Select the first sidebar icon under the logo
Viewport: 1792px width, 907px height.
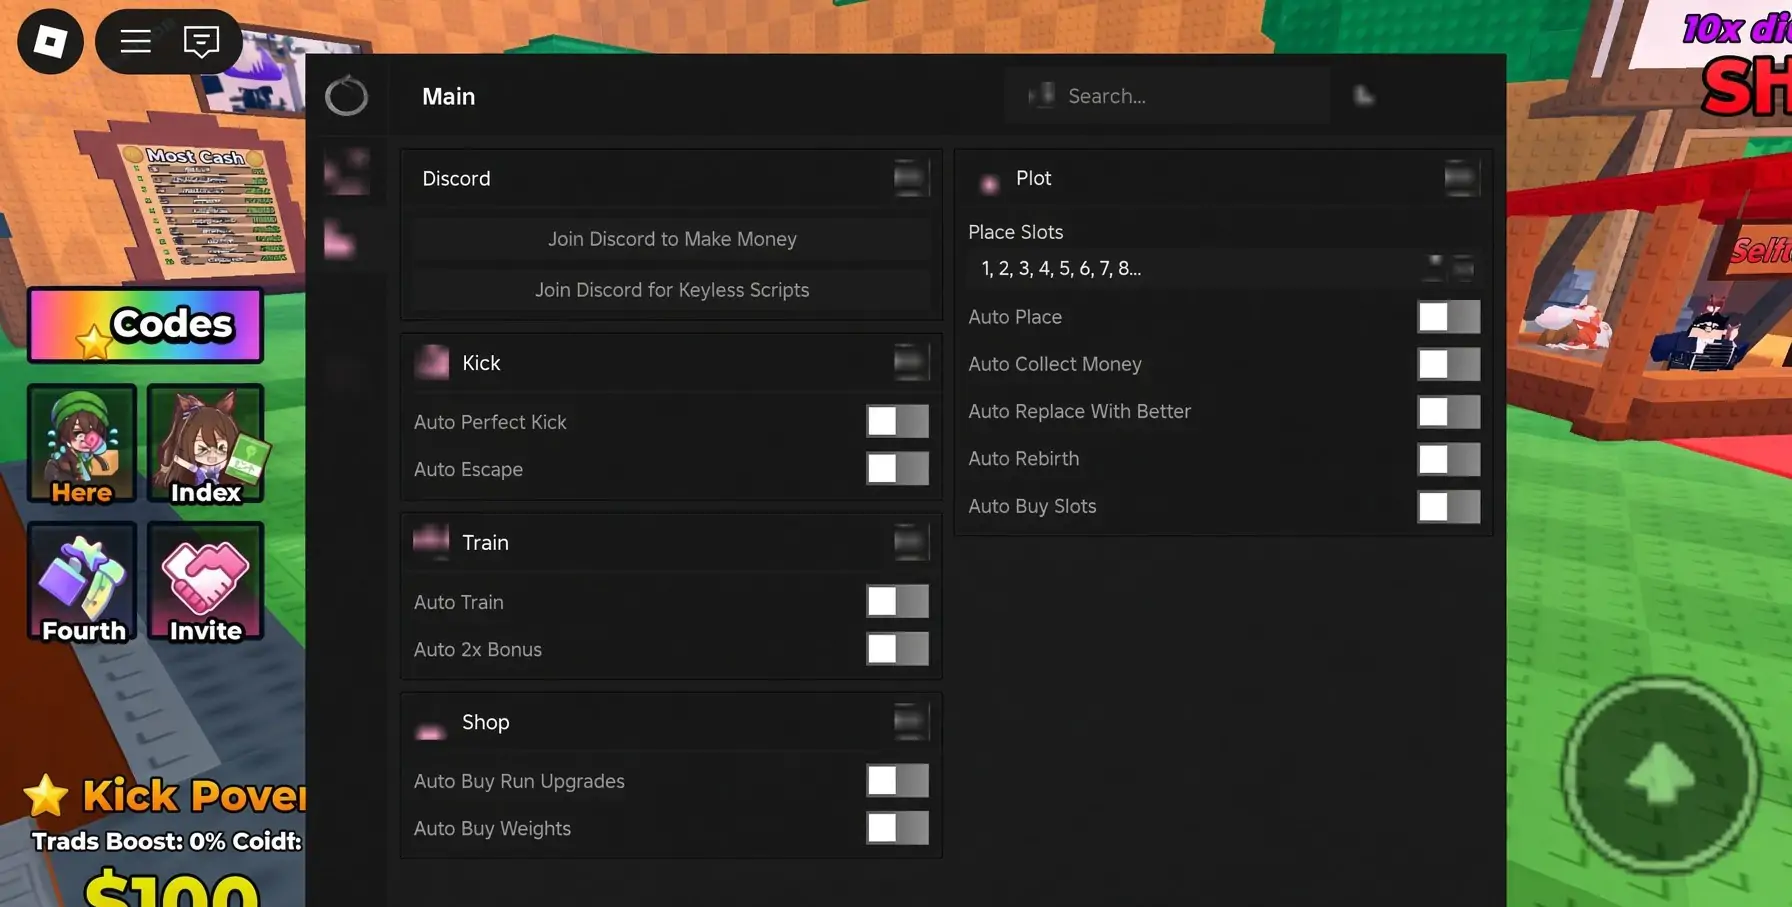(x=347, y=172)
